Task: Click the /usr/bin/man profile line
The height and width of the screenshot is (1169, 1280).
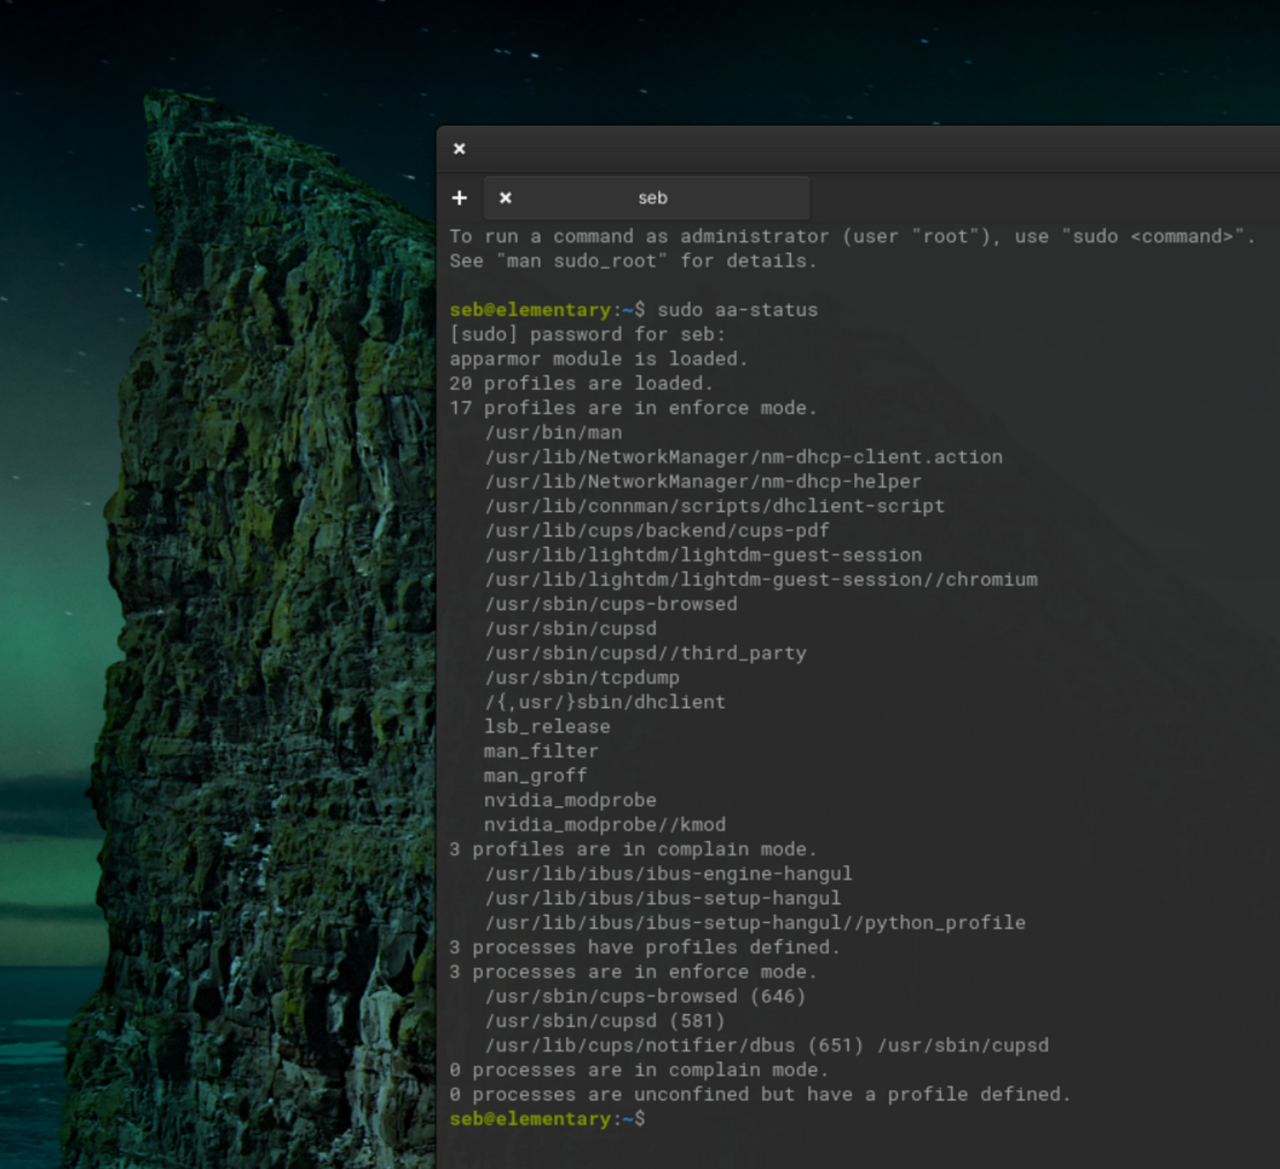Action: (553, 433)
